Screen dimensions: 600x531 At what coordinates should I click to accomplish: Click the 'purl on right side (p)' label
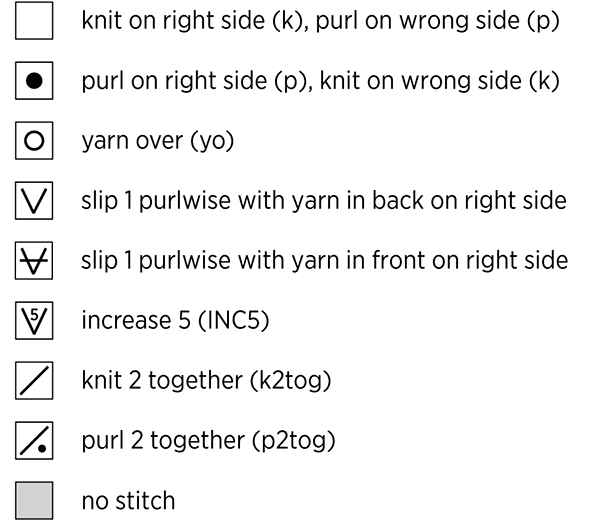point(195,81)
